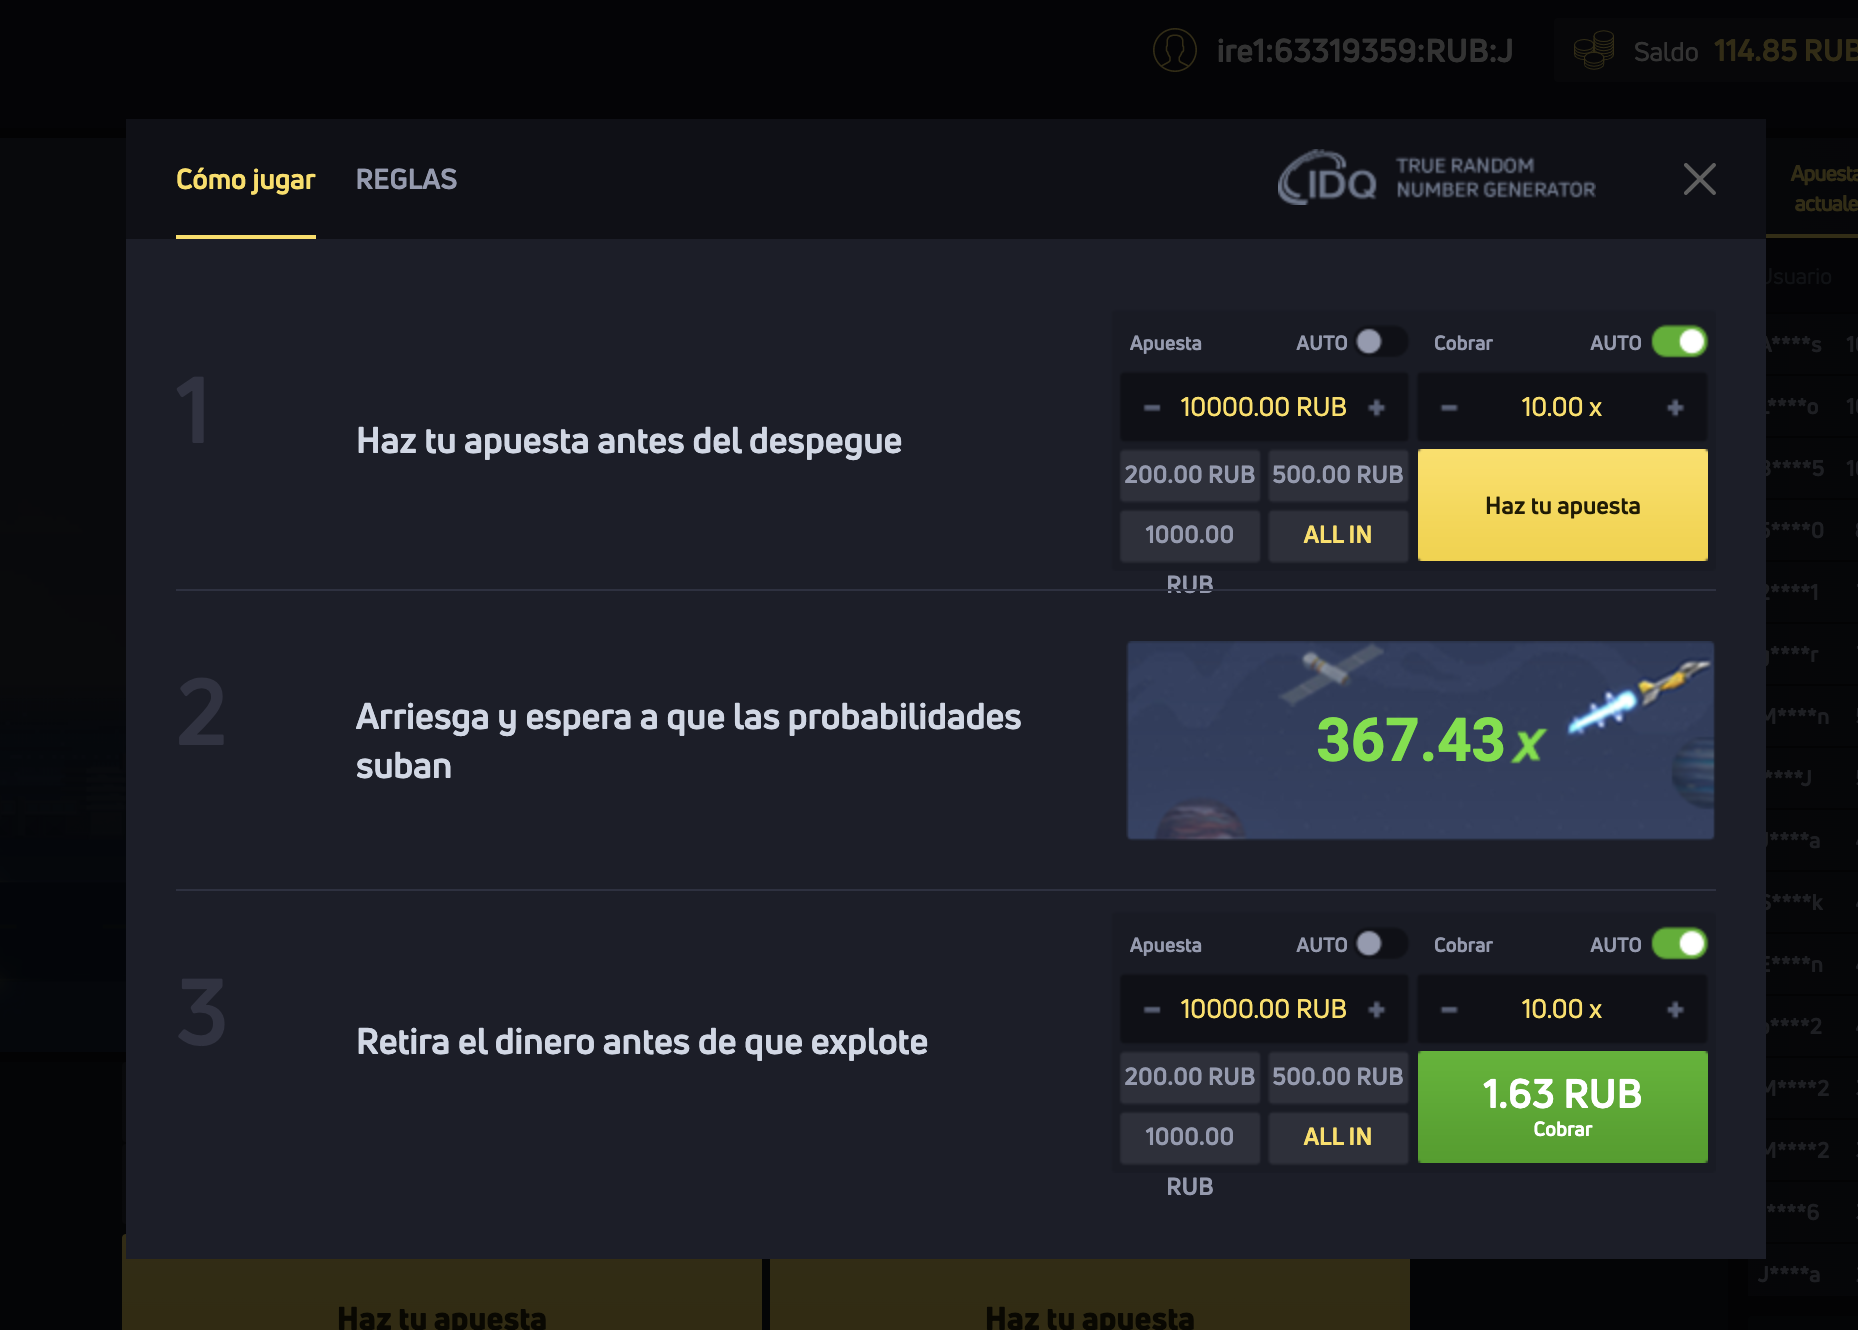This screenshot has height=1330, width=1858.
Task: Toggle Apuesta AUTO switch in step 3
Action: point(1379,944)
